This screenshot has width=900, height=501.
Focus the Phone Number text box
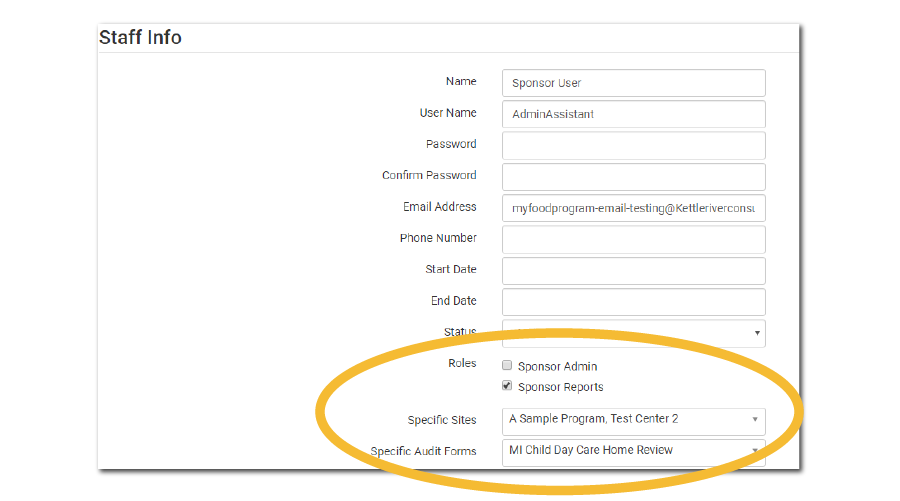(633, 239)
